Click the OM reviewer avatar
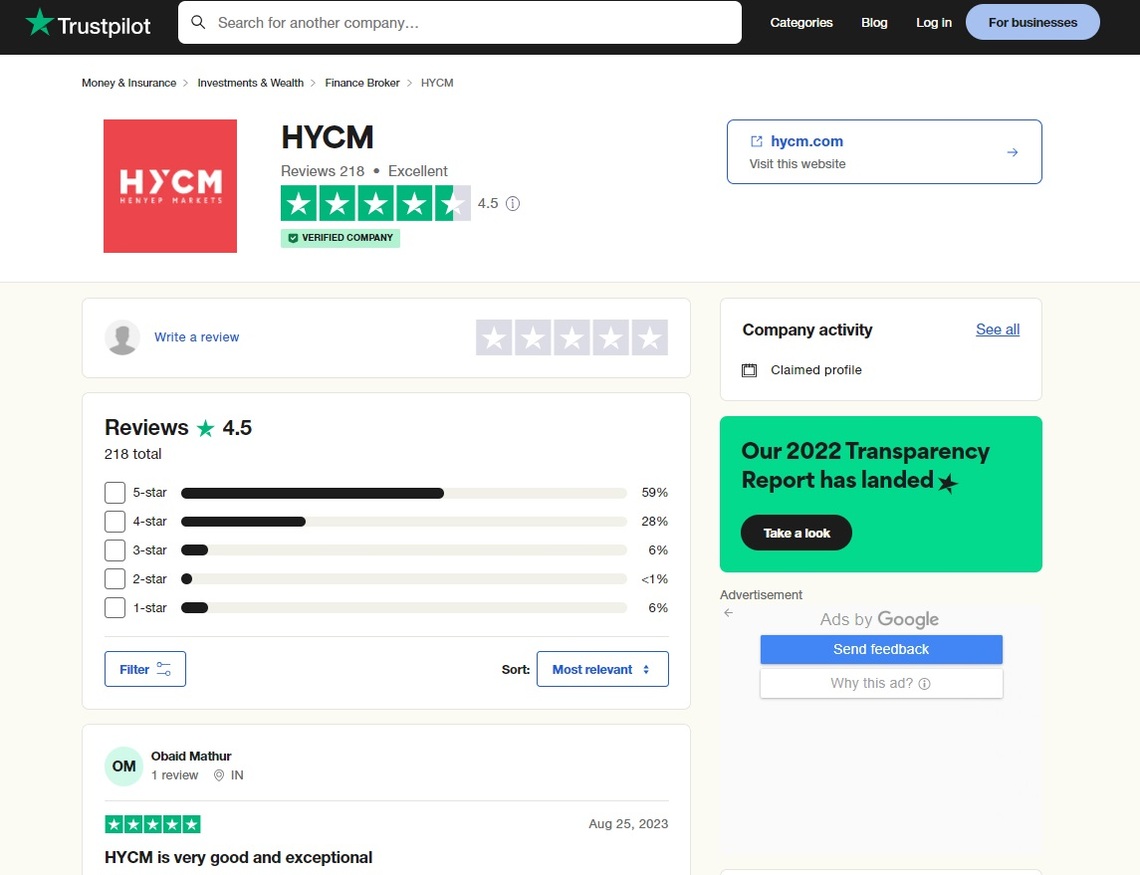 pyautogui.click(x=124, y=766)
